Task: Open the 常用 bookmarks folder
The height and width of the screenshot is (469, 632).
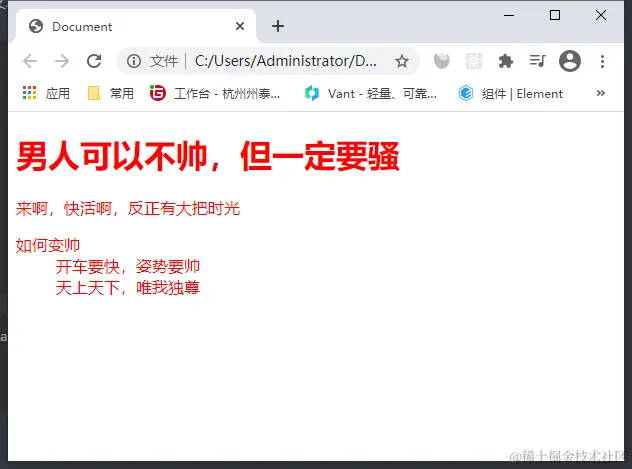Action: pos(110,93)
